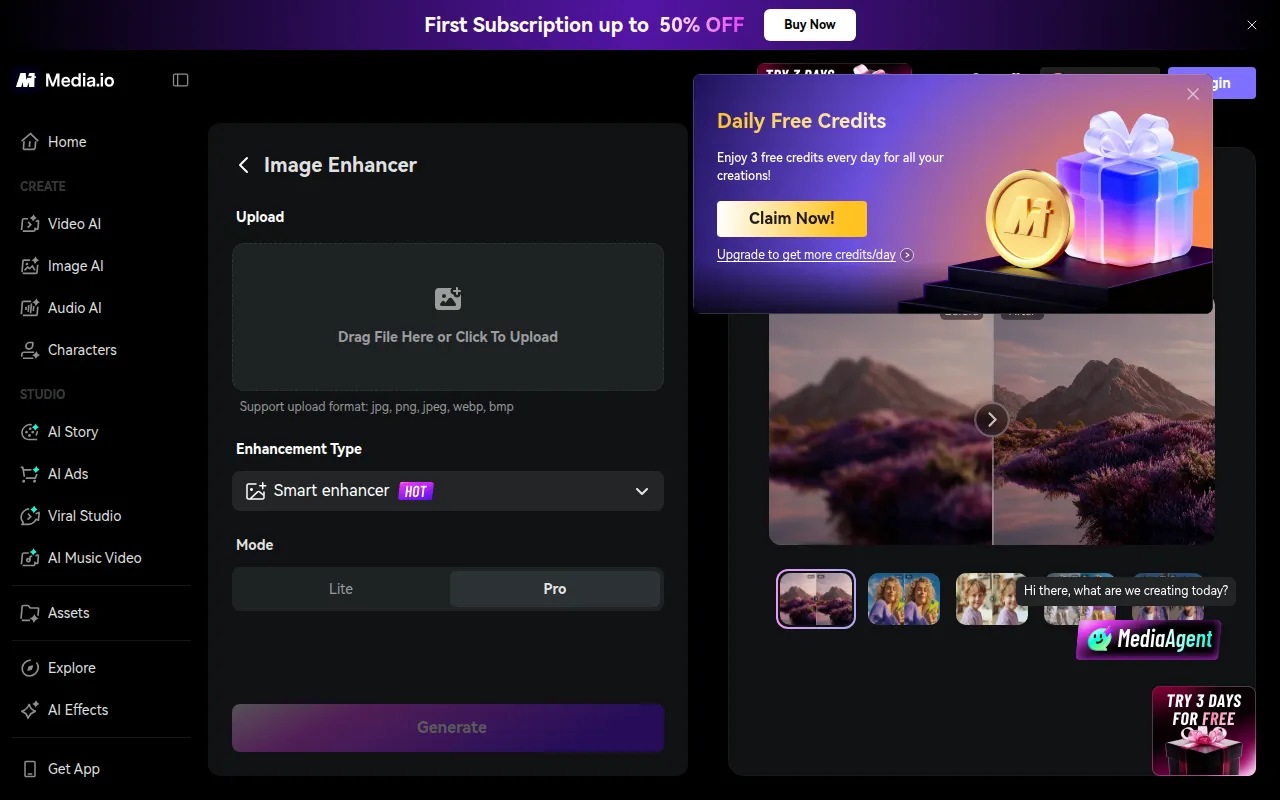Open the Smart enhancer dropdown
This screenshot has height=800, width=1280.
[448, 491]
